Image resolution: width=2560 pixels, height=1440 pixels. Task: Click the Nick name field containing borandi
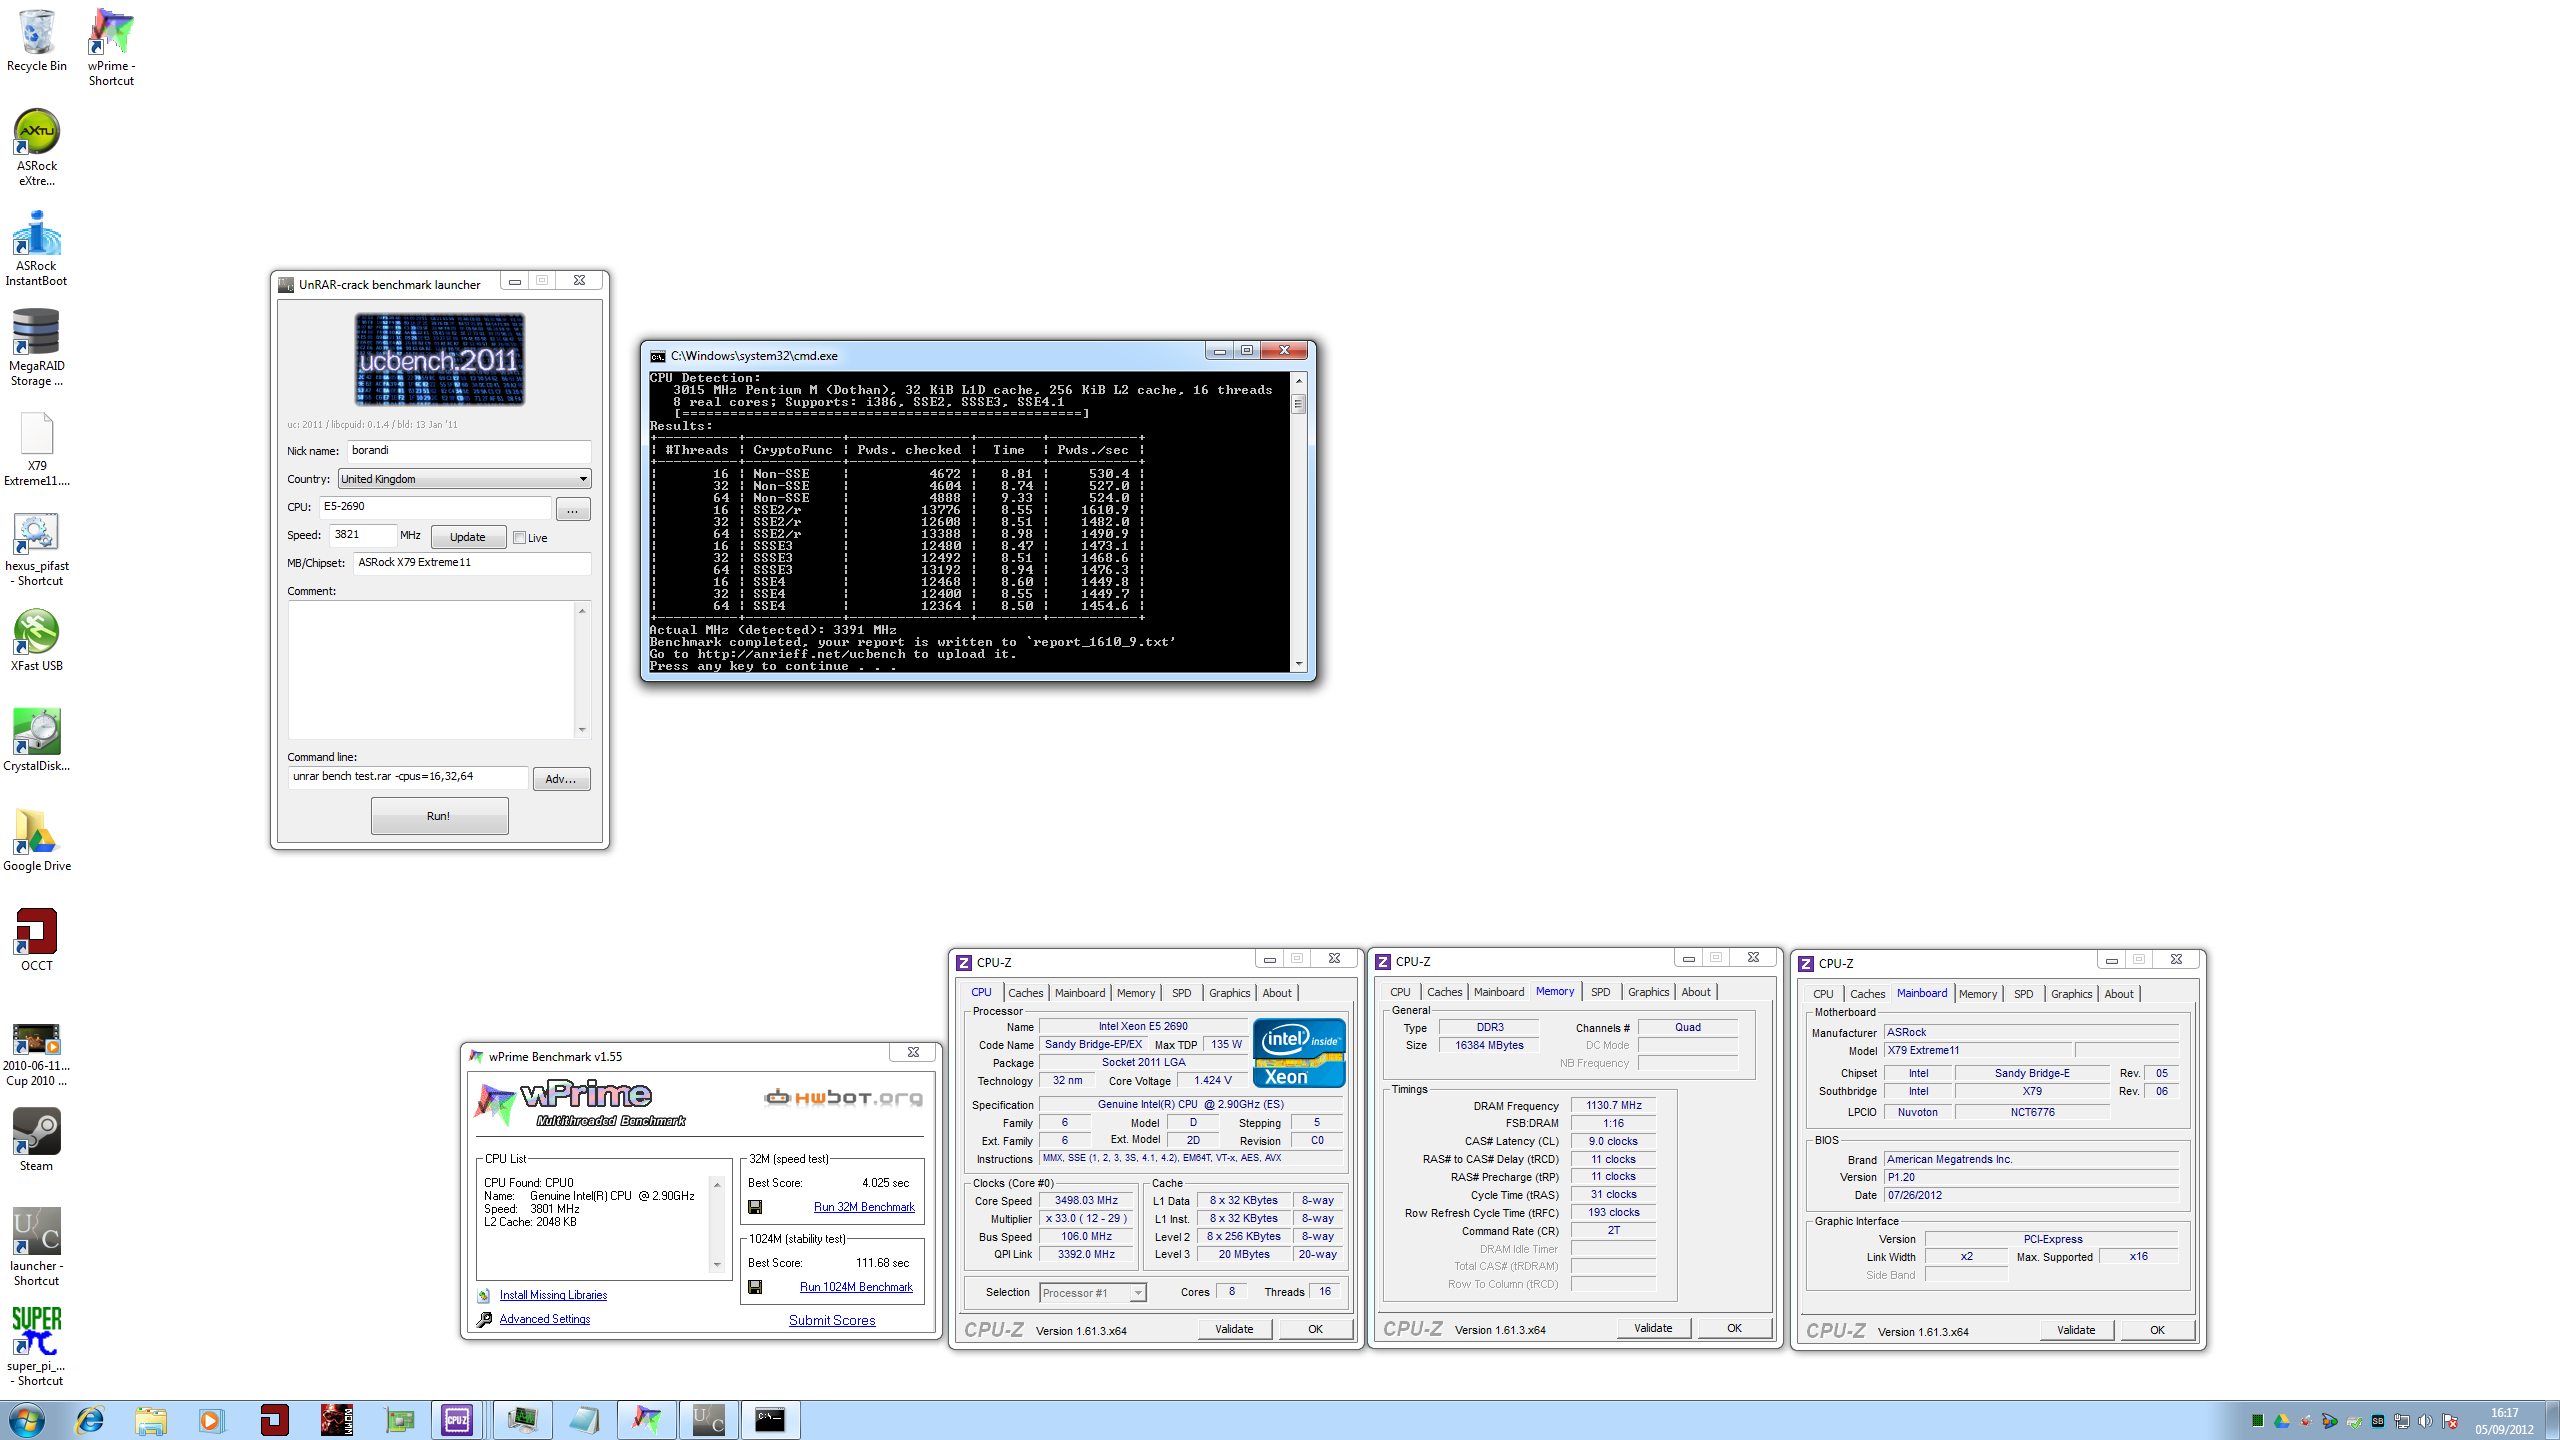point(469,451)
